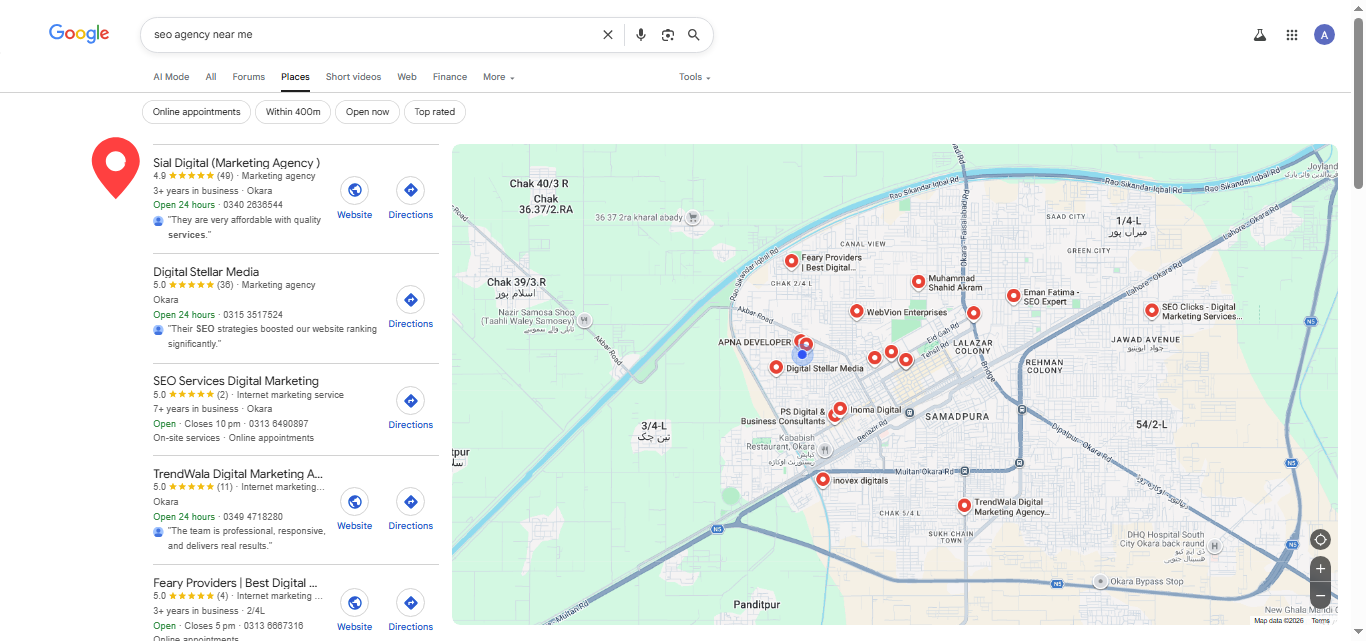
Task: Get Directions for SEO Services Digital Marketing
Action: click(x=410, y=400)
